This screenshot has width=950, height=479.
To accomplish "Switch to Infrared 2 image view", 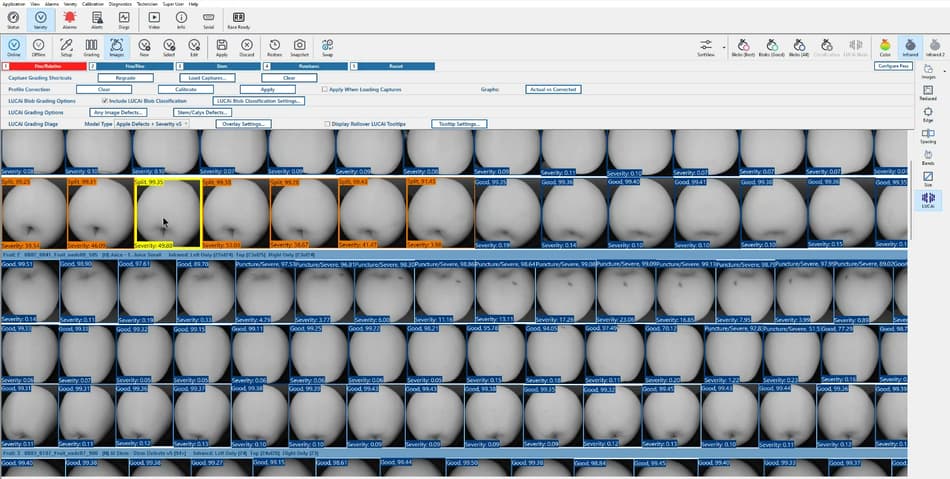I will pyautogui.click(x=935, y=47).
